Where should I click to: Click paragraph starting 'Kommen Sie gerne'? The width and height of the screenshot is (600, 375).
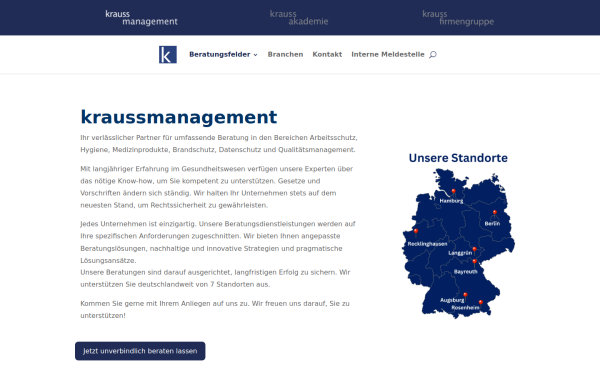click(x=215, y=309)
